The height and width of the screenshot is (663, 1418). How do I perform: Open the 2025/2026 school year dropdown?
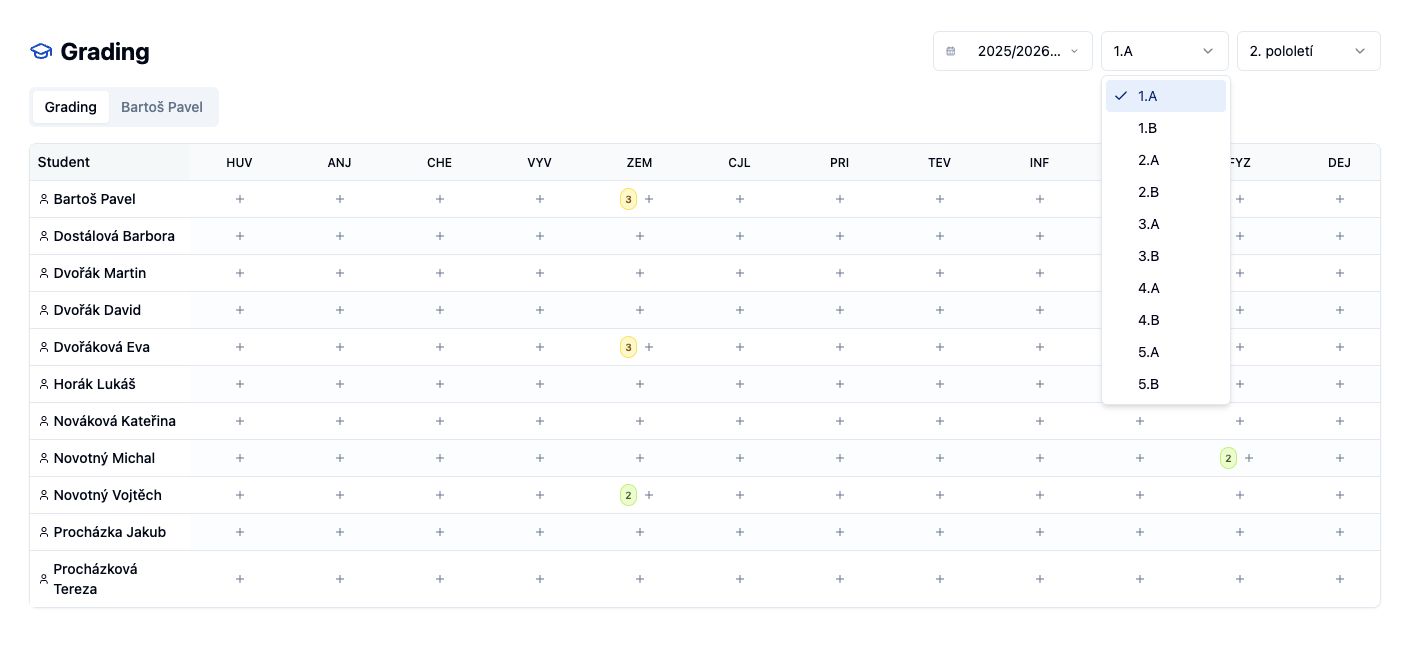(x=1013, y=51)
